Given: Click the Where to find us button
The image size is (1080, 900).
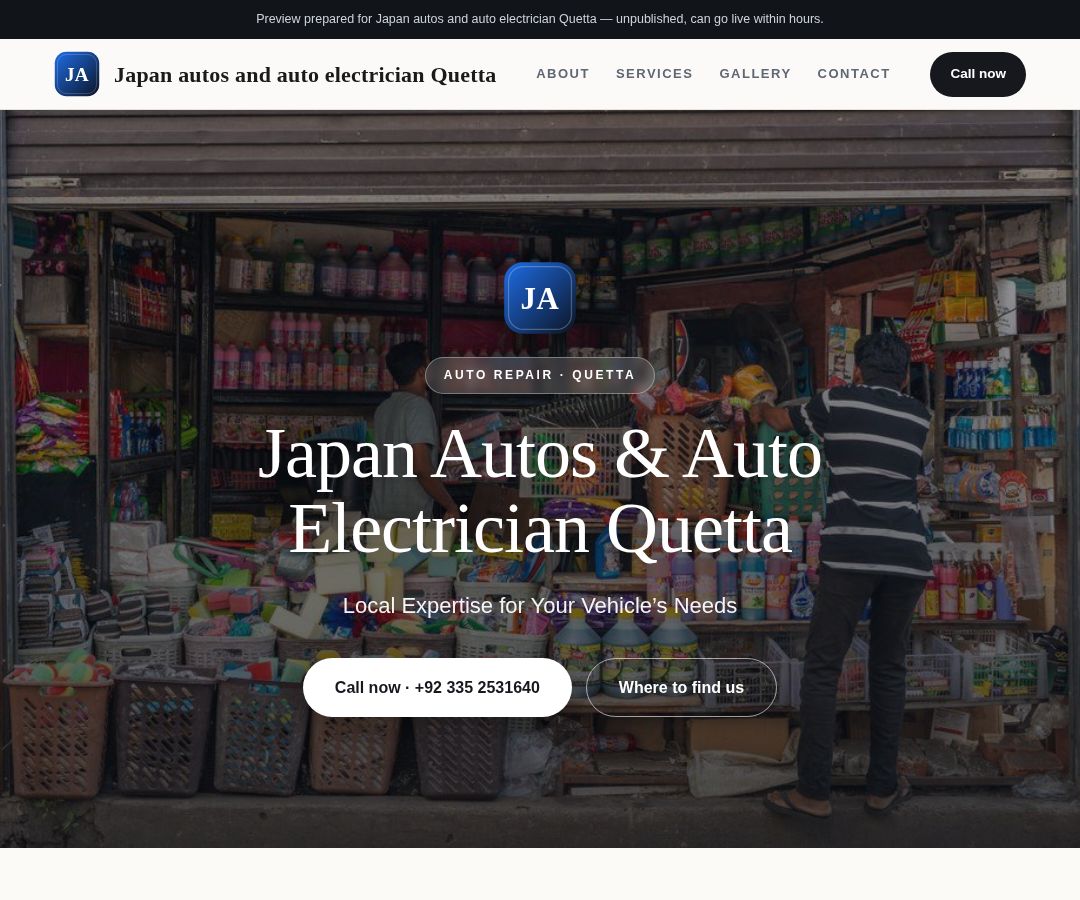Looking at the screenshot, I should (681, 687).
